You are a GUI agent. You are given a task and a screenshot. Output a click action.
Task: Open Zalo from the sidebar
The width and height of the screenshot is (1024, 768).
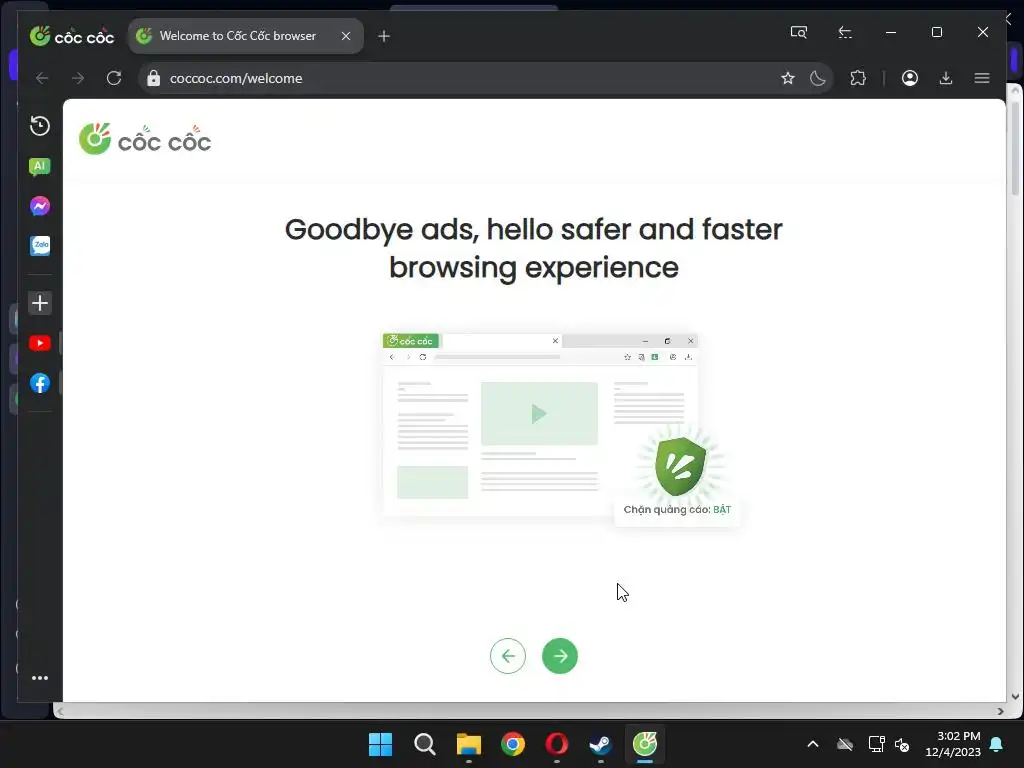[40, 246]
